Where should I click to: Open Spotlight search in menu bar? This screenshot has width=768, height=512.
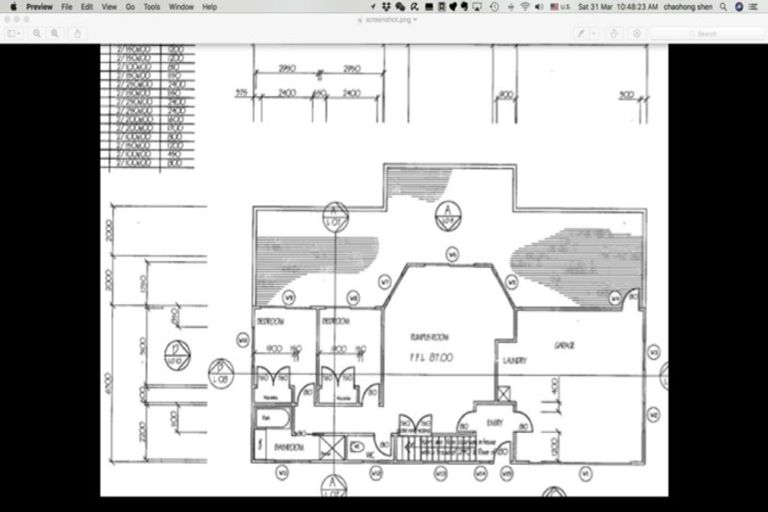[723, 6]
